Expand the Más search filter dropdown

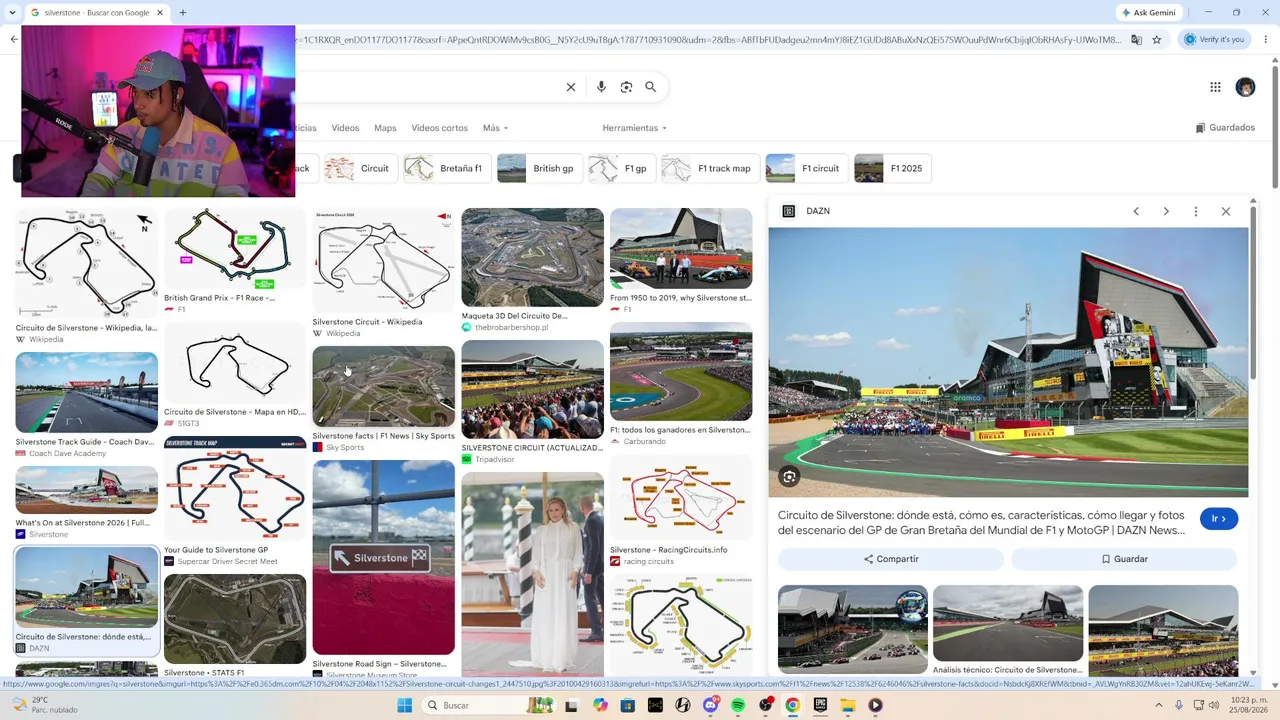coord(495,128)
